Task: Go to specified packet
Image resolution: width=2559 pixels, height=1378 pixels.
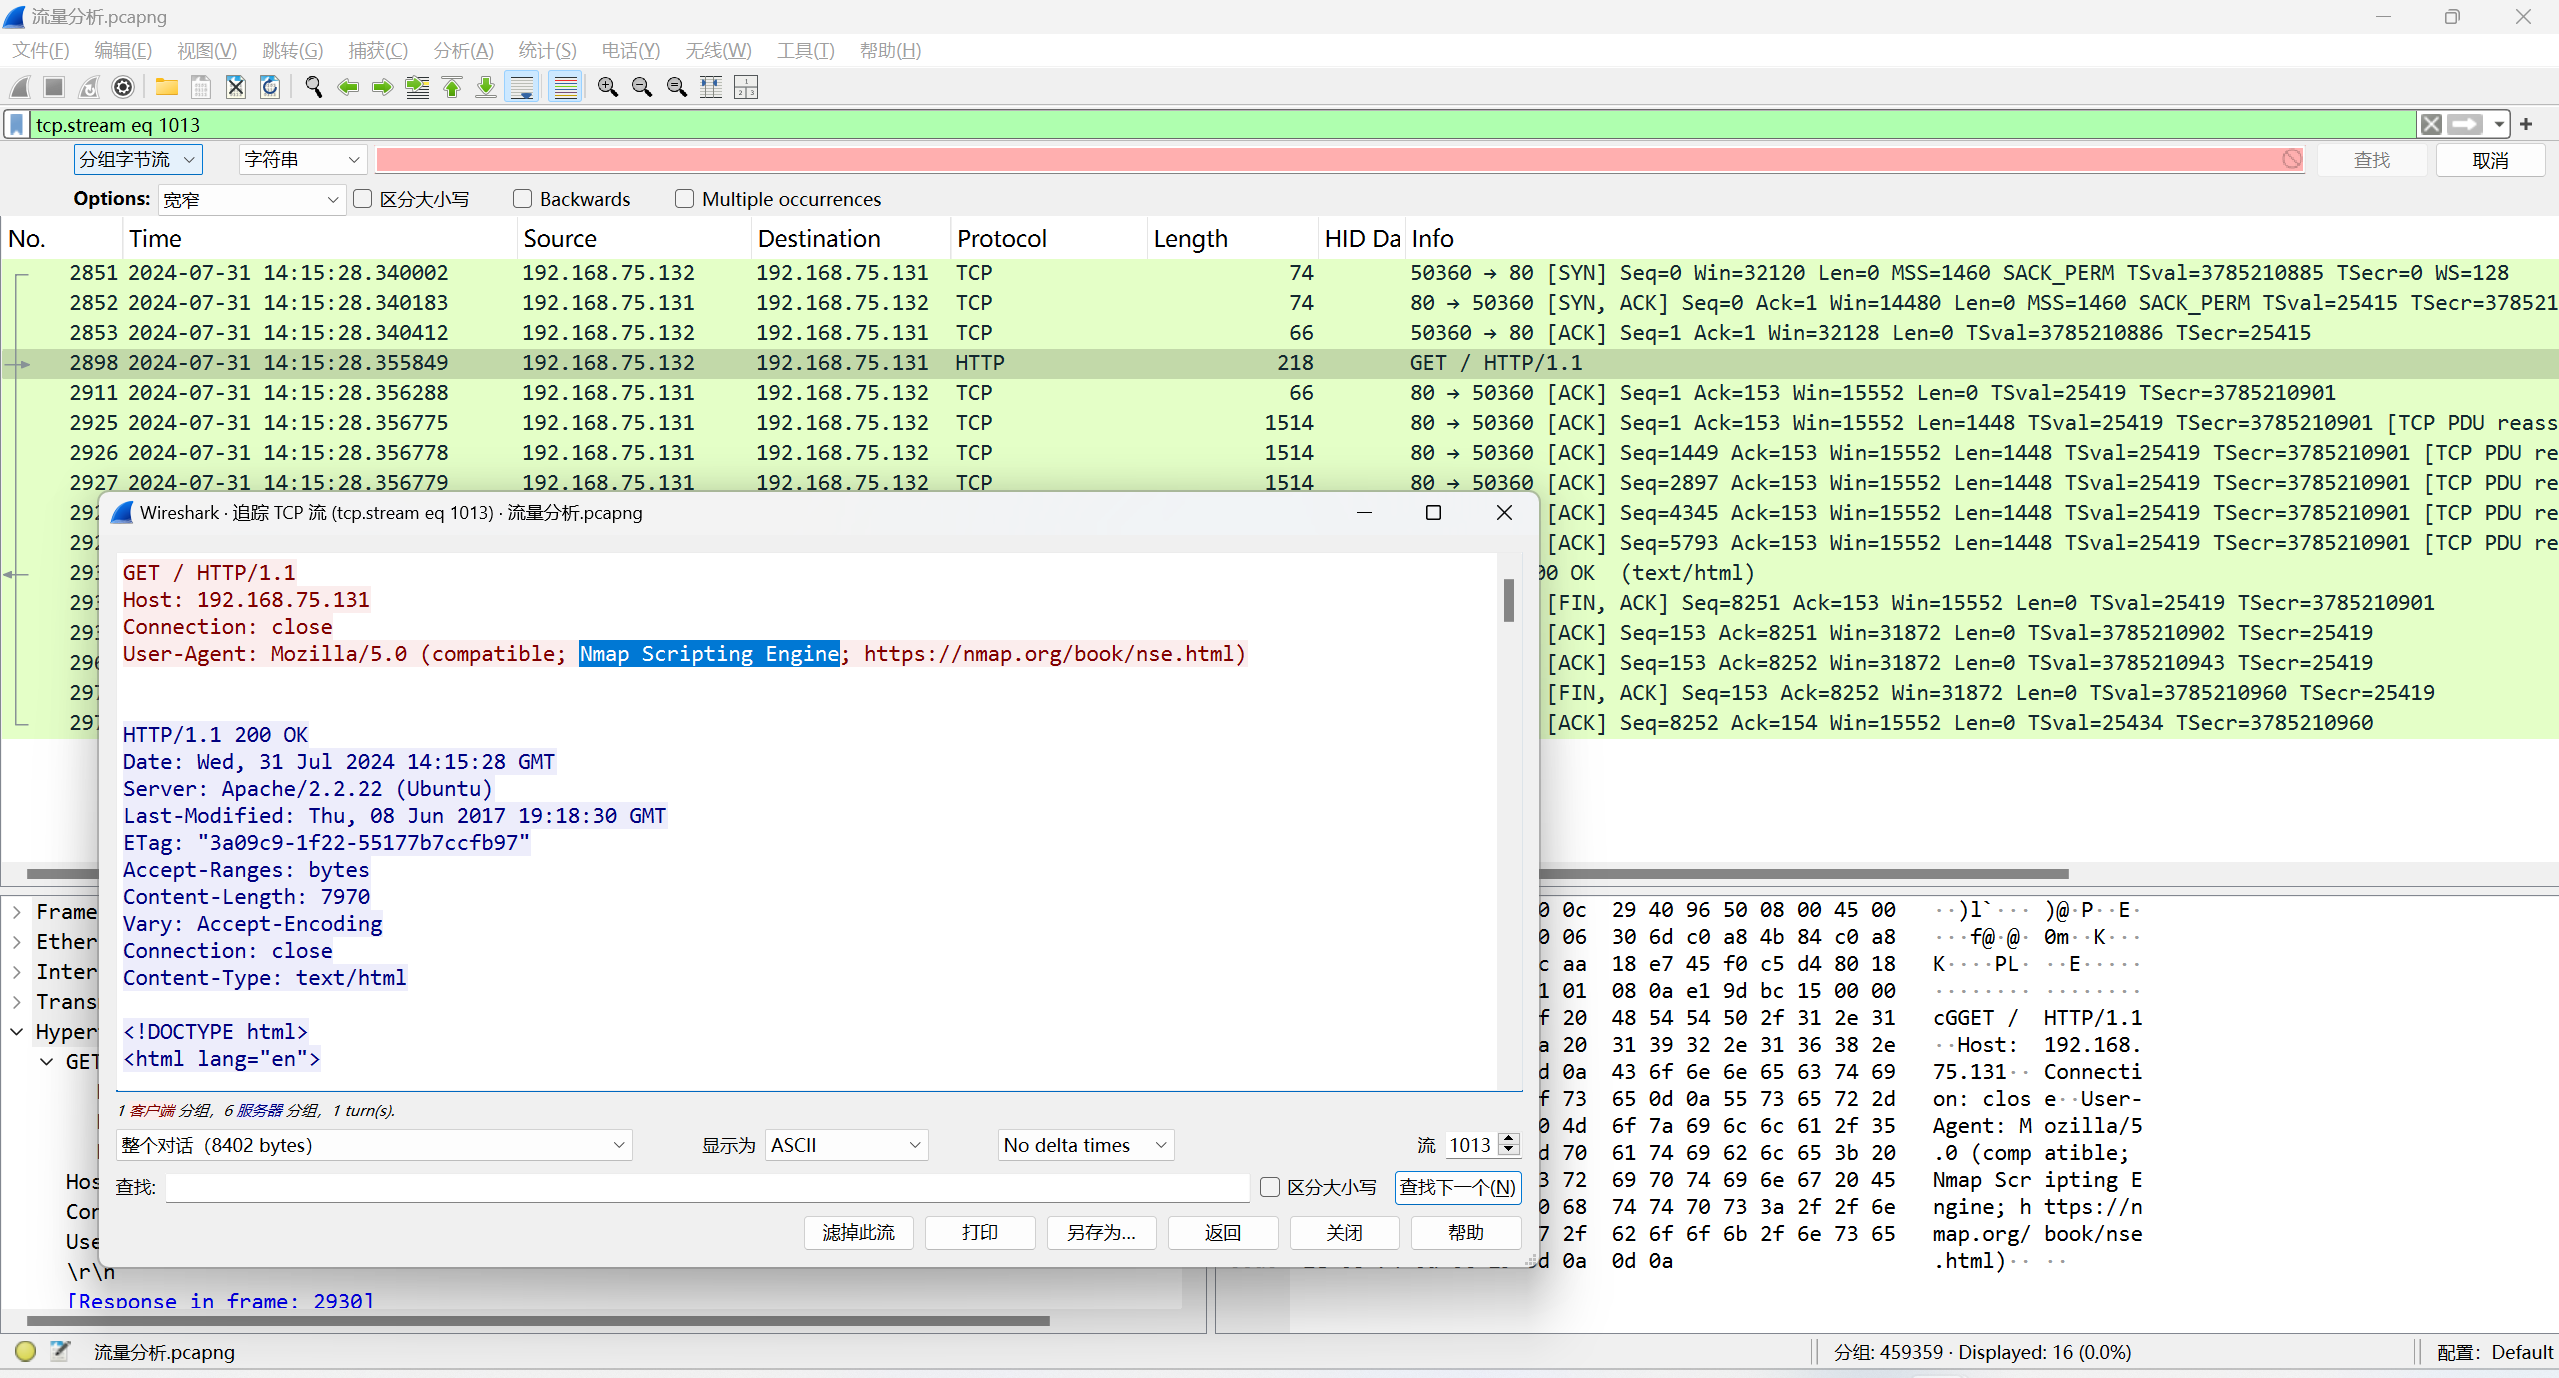Action: pos(417,88)
